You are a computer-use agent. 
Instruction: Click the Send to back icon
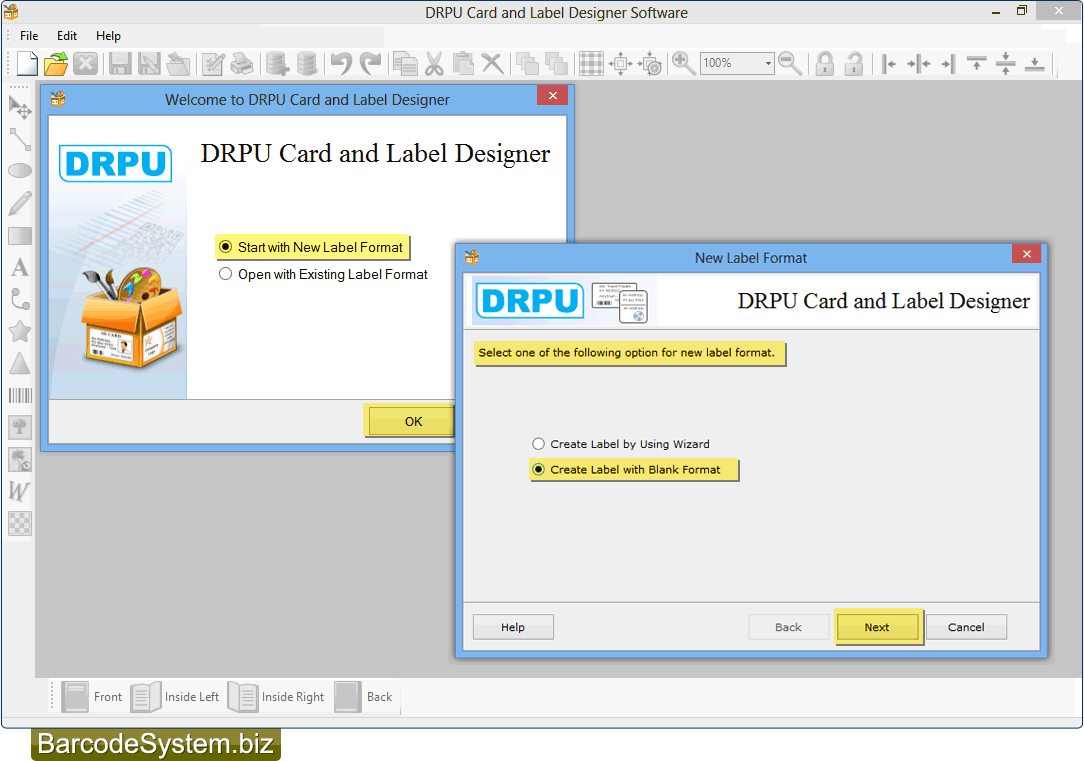[x=556, y=64]
